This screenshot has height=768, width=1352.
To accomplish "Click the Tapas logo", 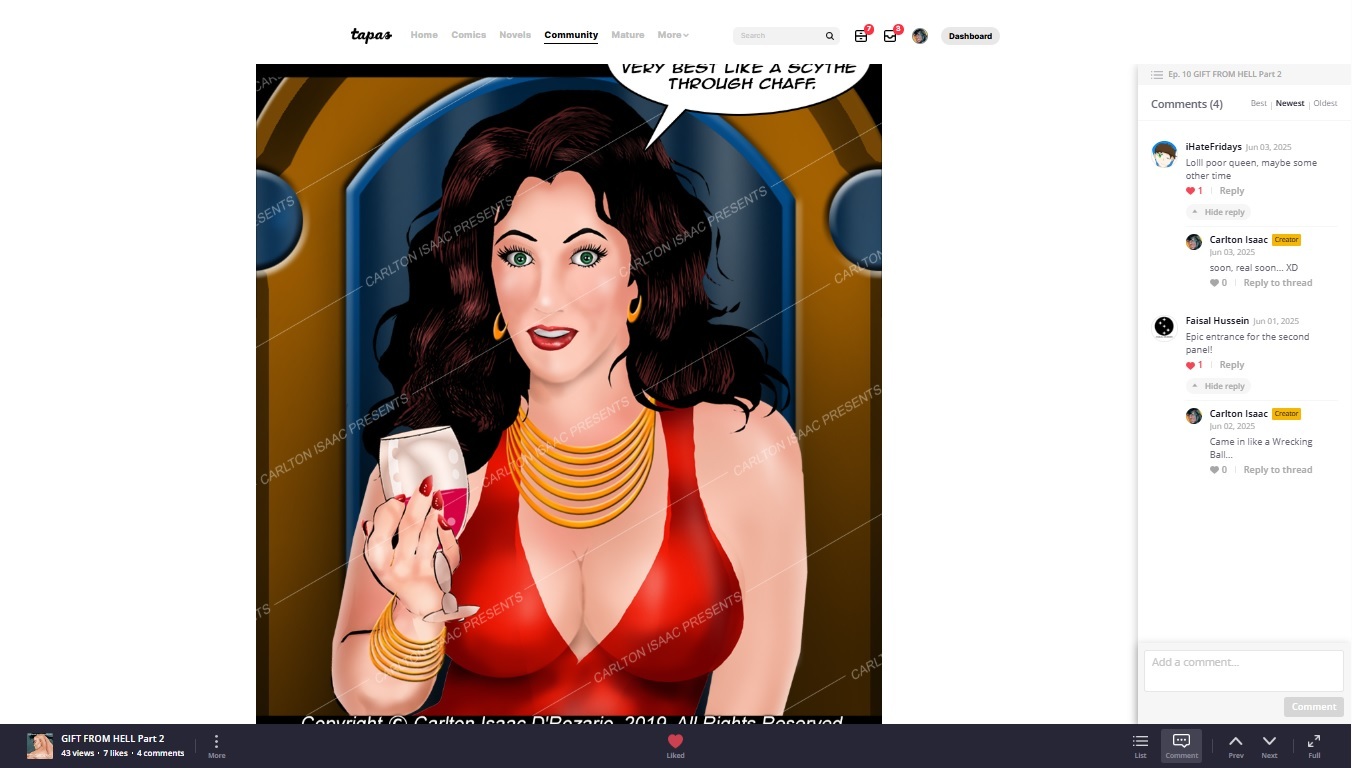I will pos(371,36).
